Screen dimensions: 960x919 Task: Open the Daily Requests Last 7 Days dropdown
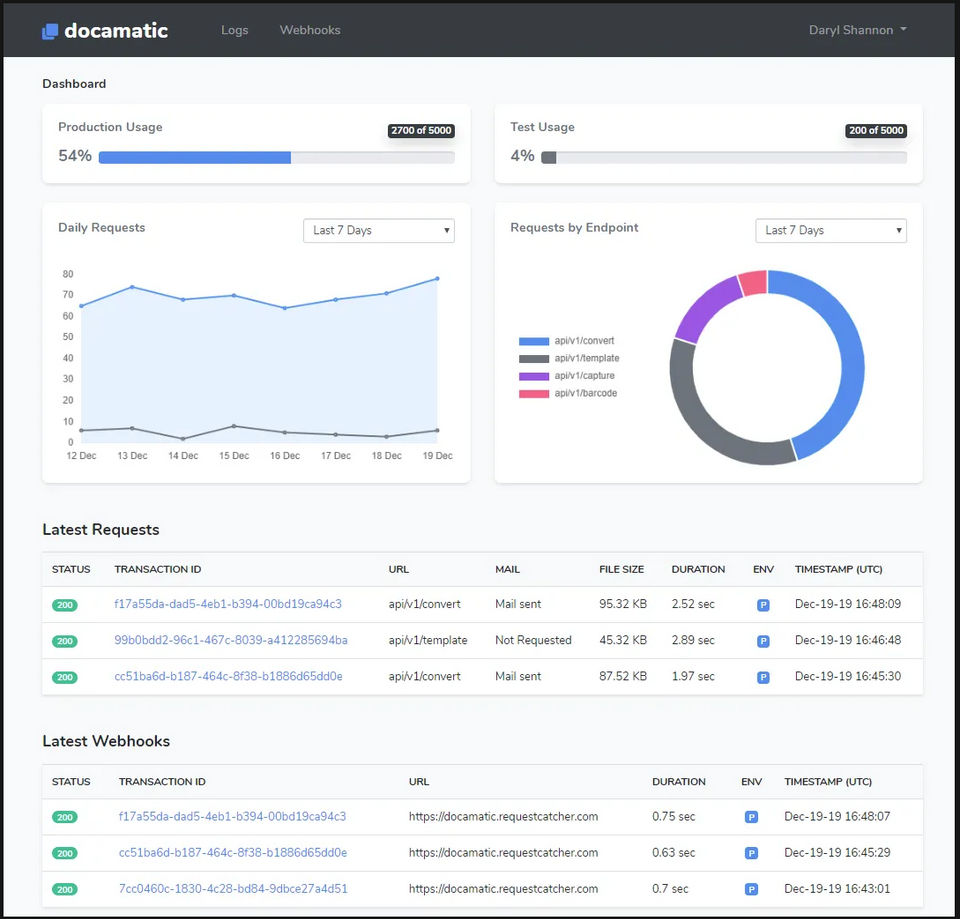379,230
